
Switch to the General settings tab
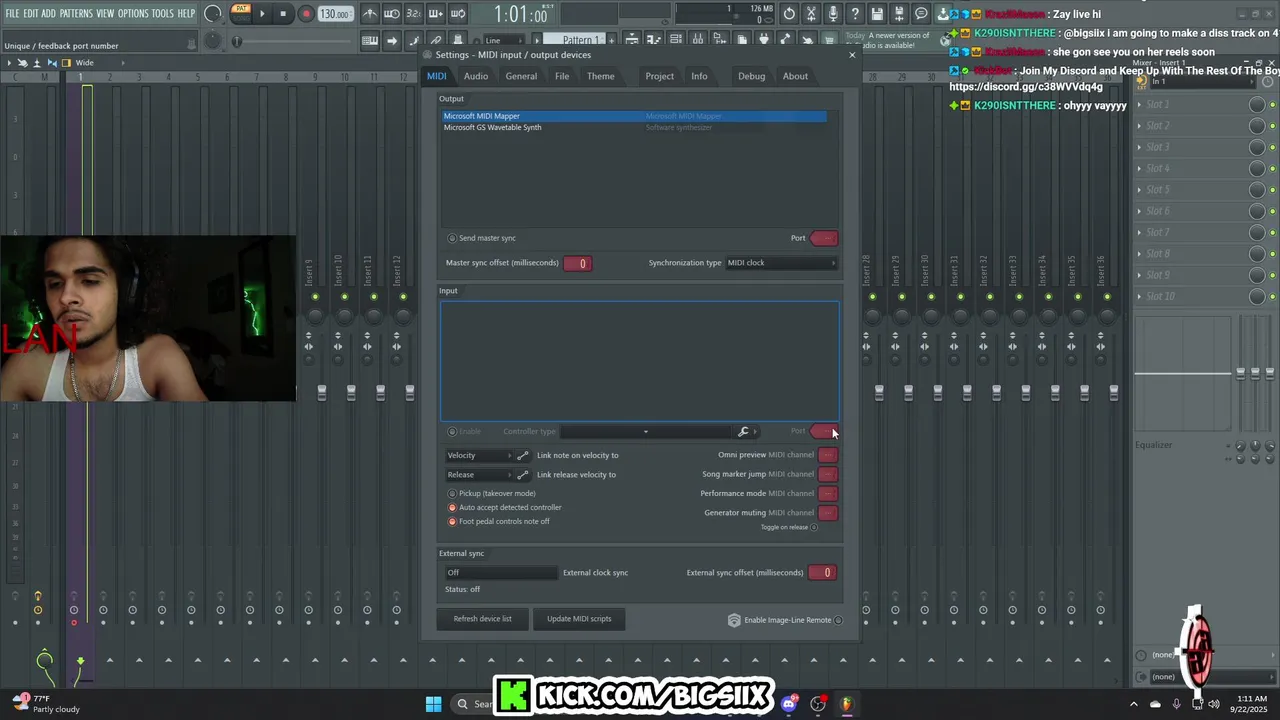[x=521, y=76]
